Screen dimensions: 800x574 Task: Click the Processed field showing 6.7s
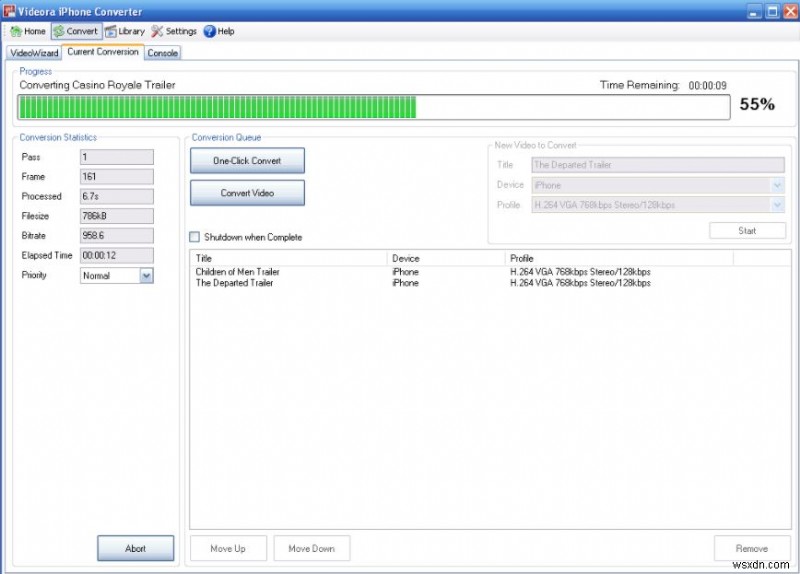click(x=117, y=196)
